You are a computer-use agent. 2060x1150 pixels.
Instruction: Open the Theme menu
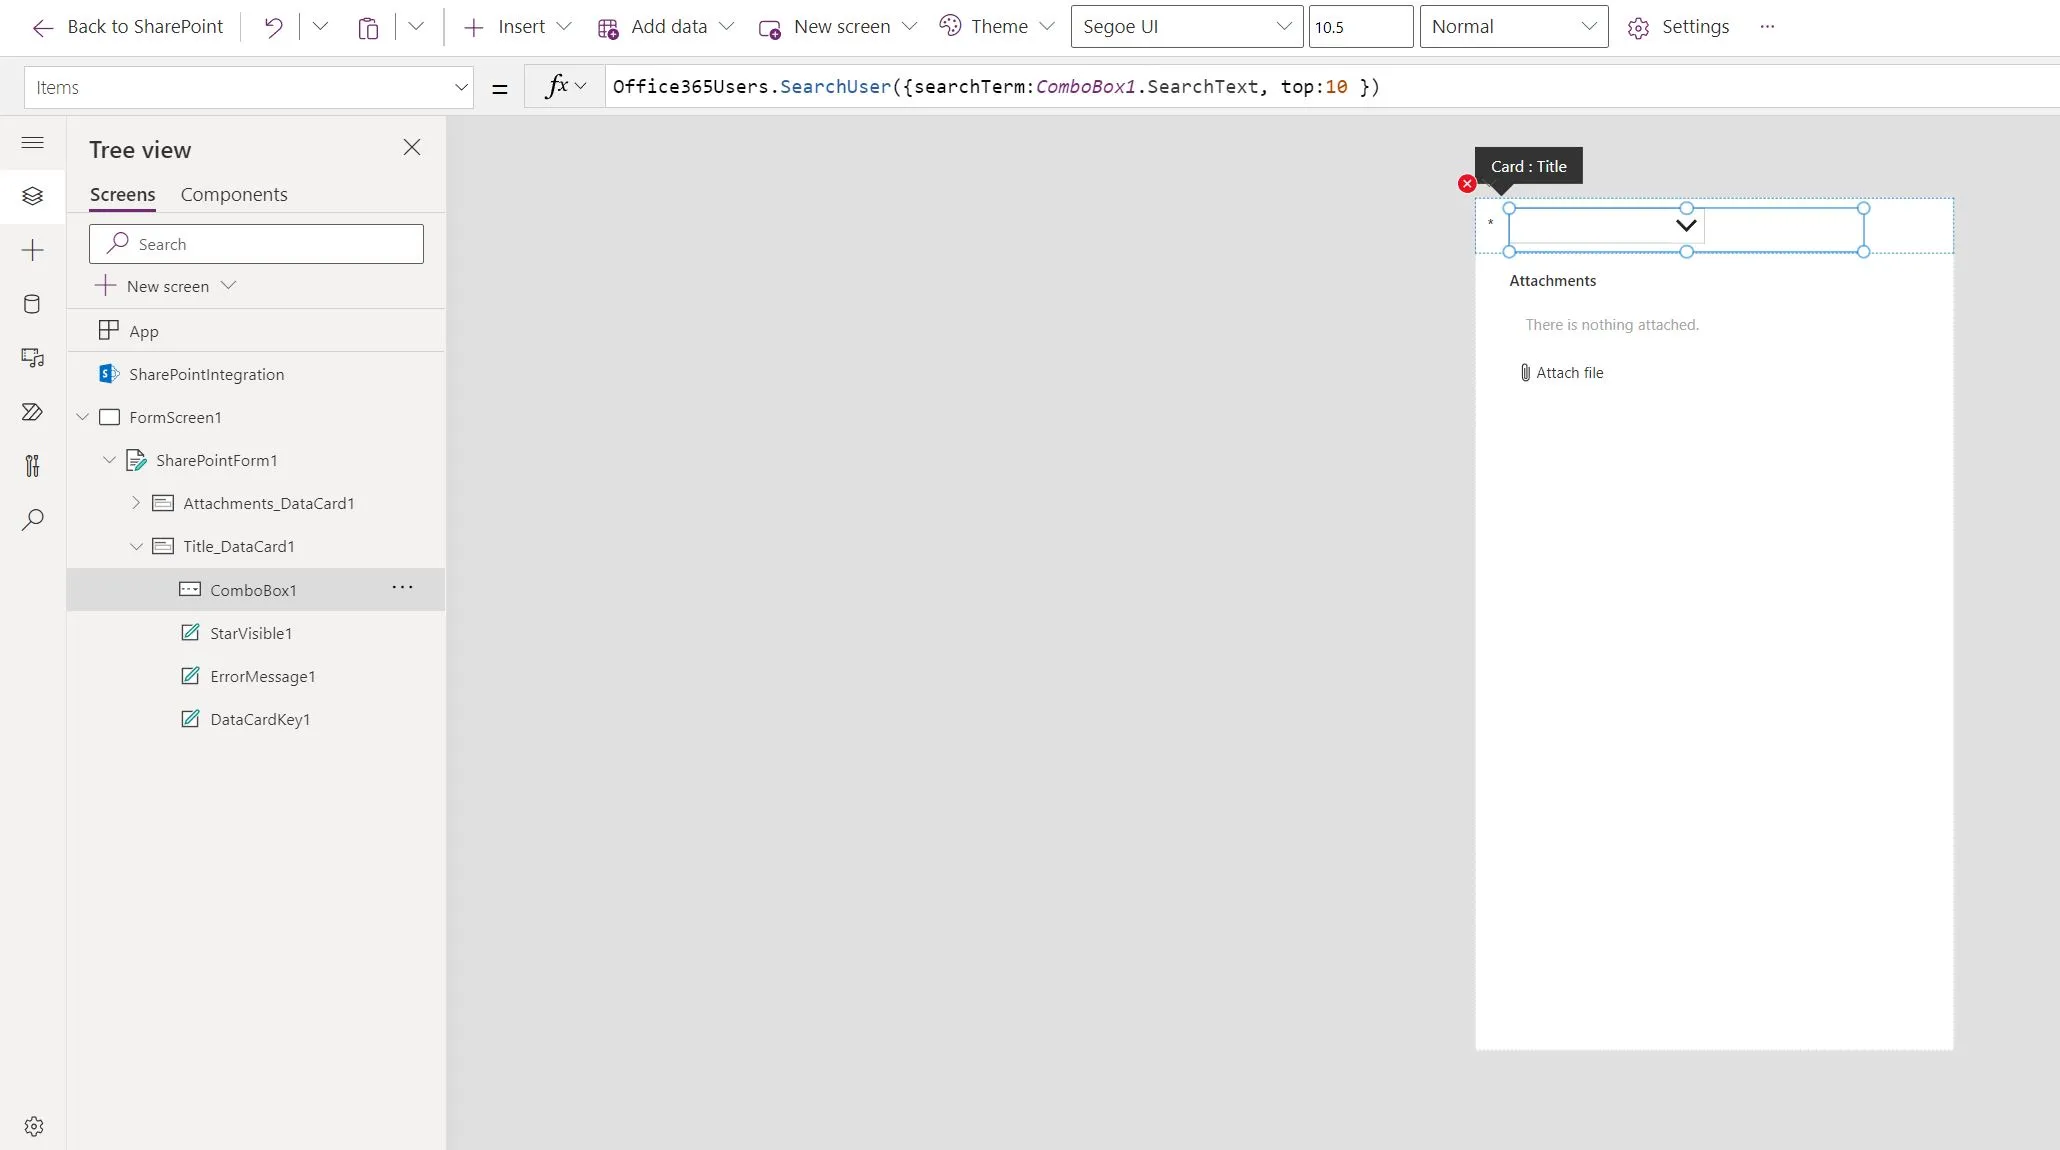click(x=997, y=27)
